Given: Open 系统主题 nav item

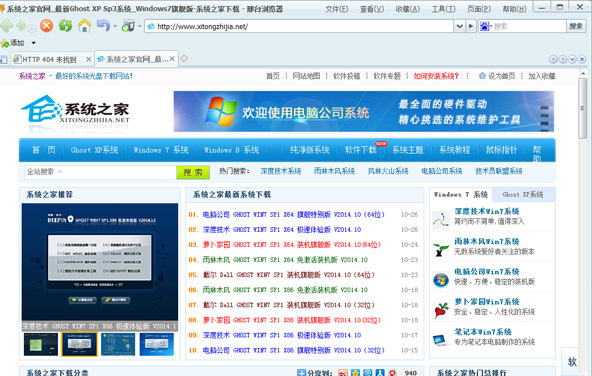Looking at the screenshot, I should 407,150.
